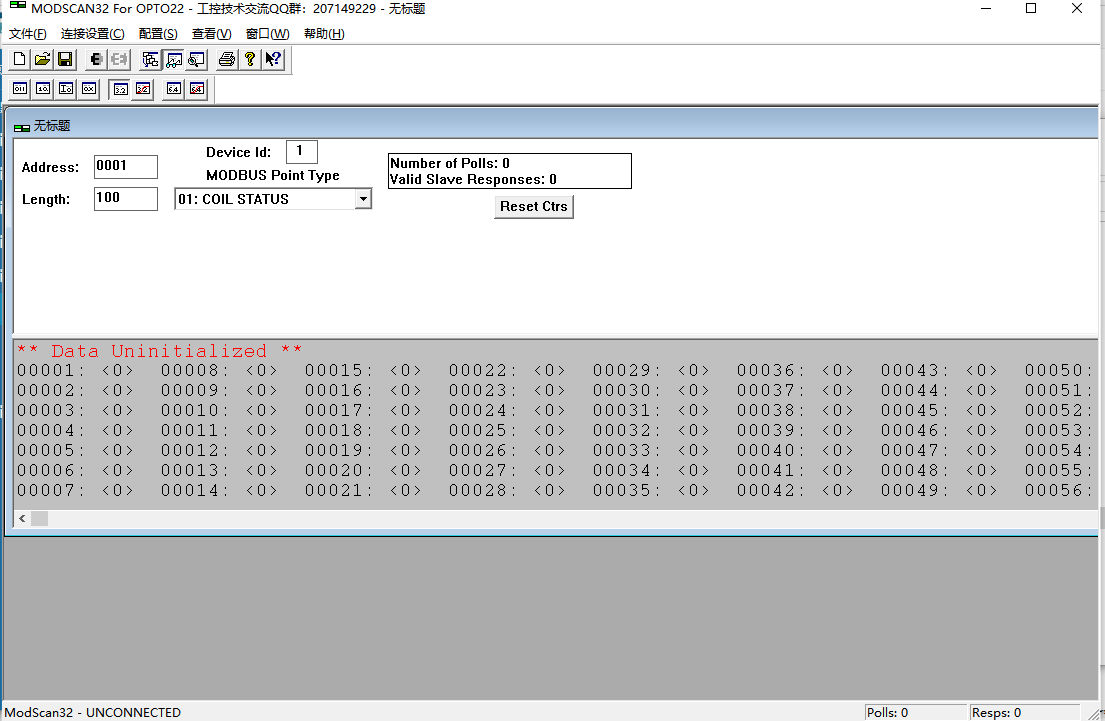The image size is (1105, 721).
Task: Save using the floppy disk icon
Action: (x=65, y=60)
